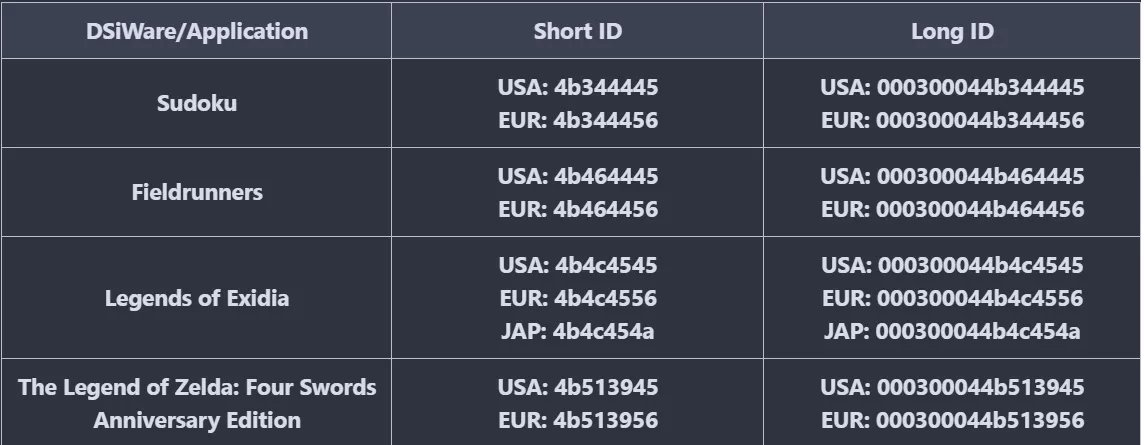The image size is (1144, 445).
Task: Select the Legends of Exidia cell
Action: point(196,298)
